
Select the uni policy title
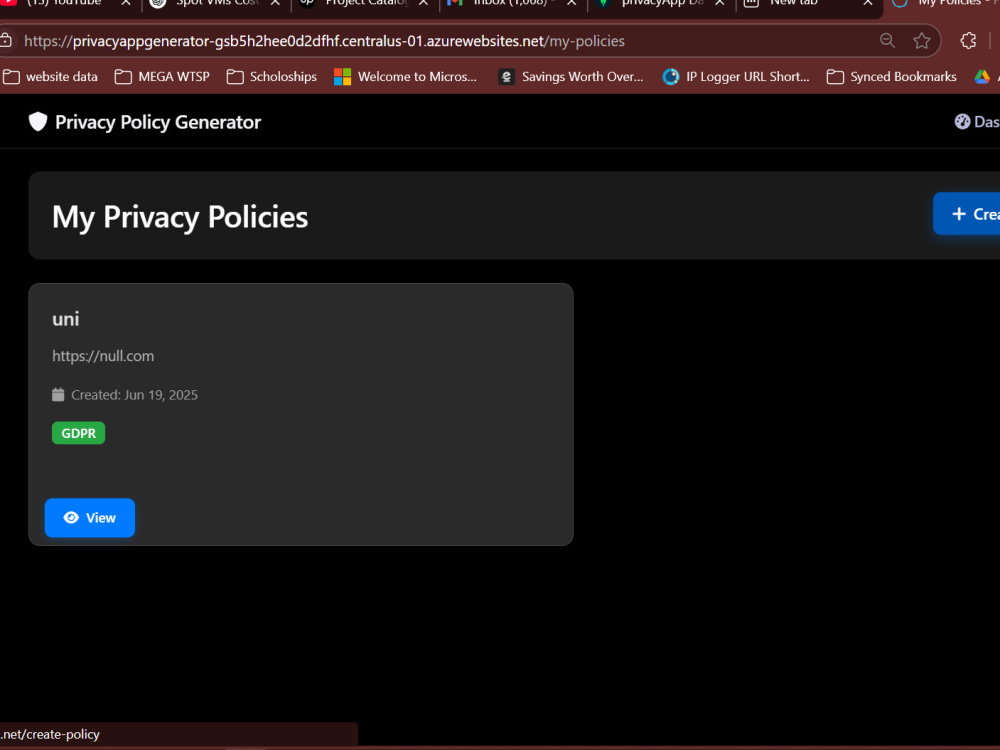66,319
